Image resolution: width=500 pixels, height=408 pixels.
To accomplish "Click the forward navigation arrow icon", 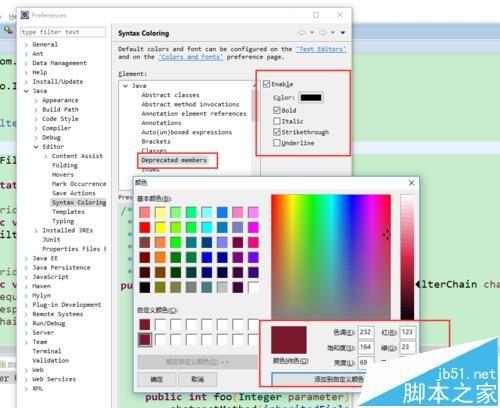I will (323, 33).
